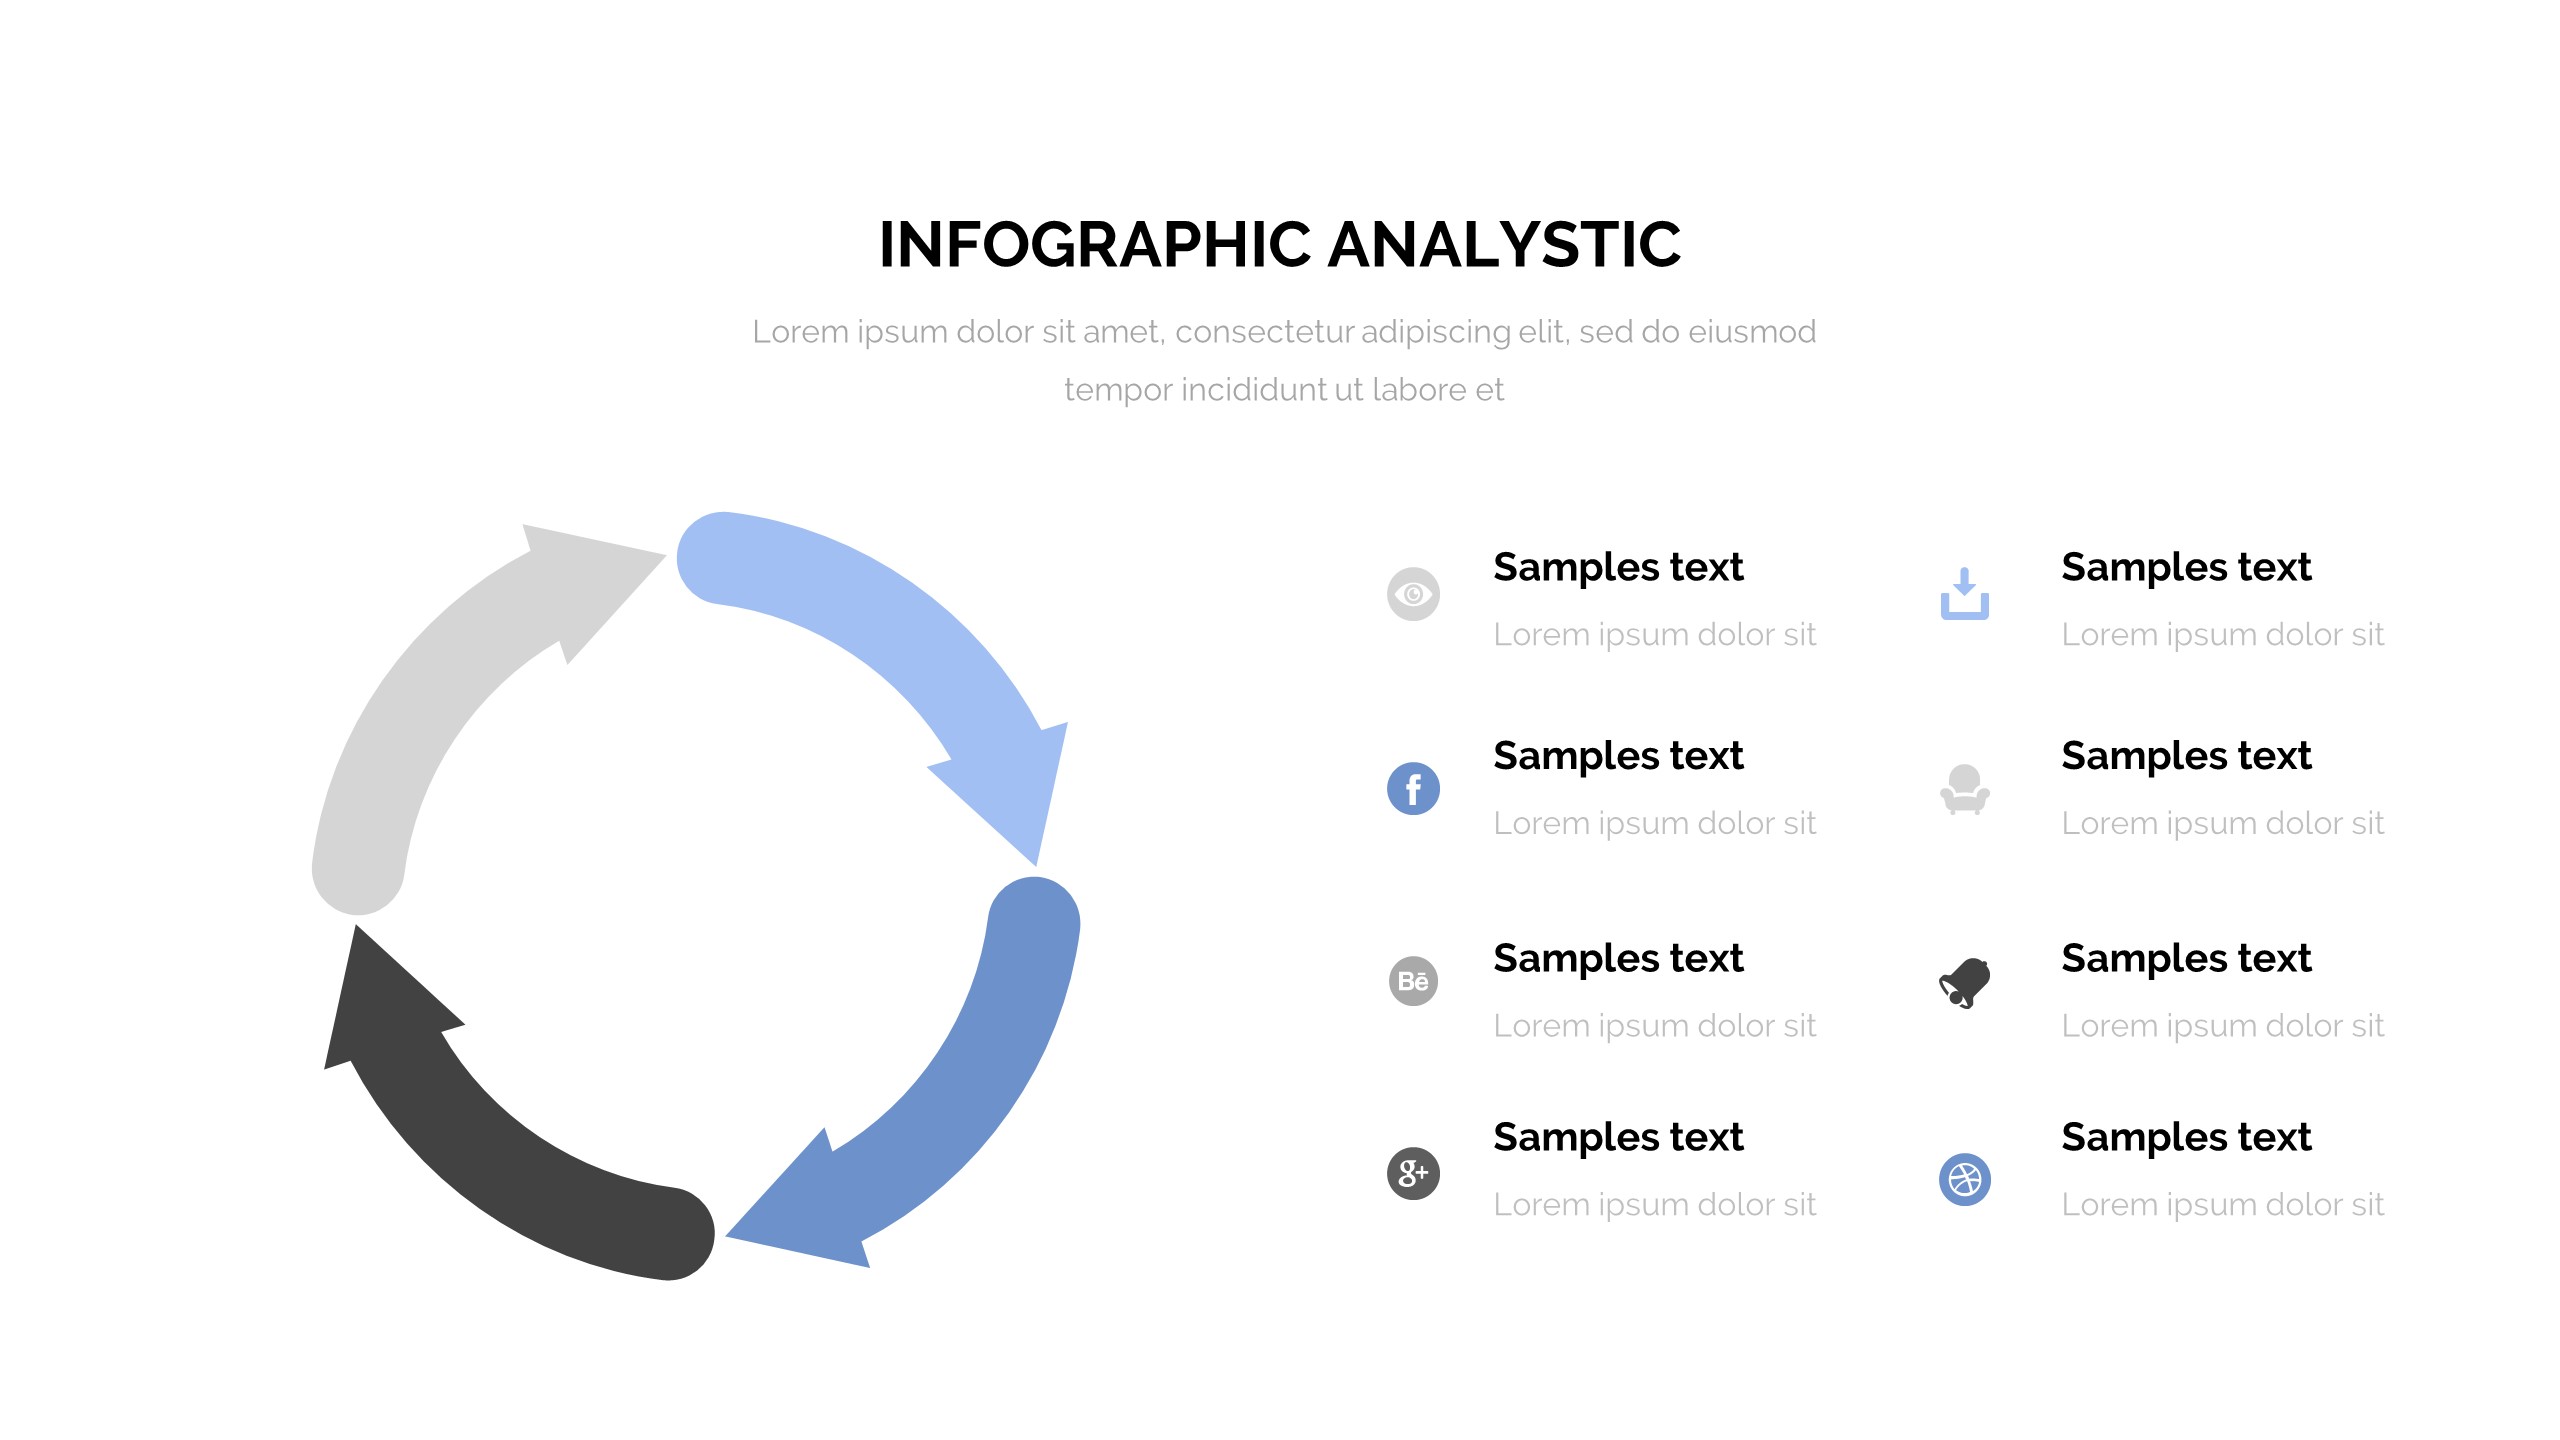Click "Lorem ipsum dolor sit" beside the download icon

[2222, 634]
